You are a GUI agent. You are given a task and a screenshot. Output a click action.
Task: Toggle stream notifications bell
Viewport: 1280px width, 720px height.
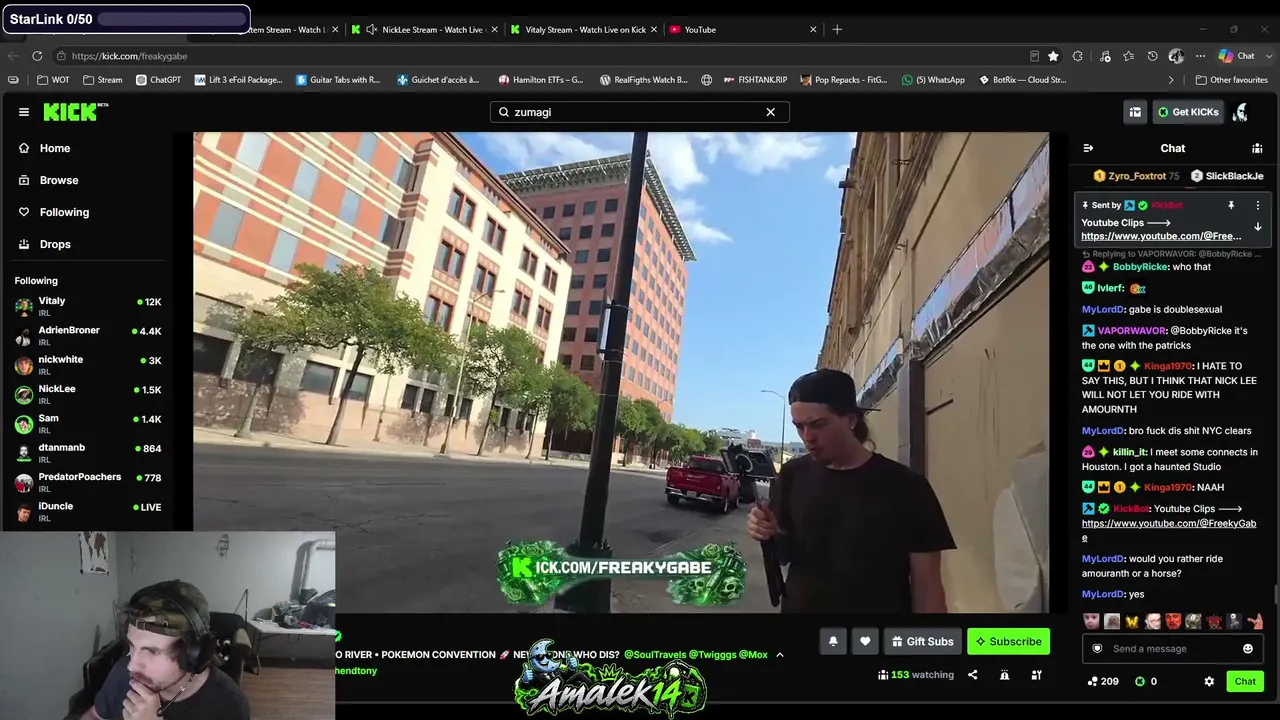(833, 641)
